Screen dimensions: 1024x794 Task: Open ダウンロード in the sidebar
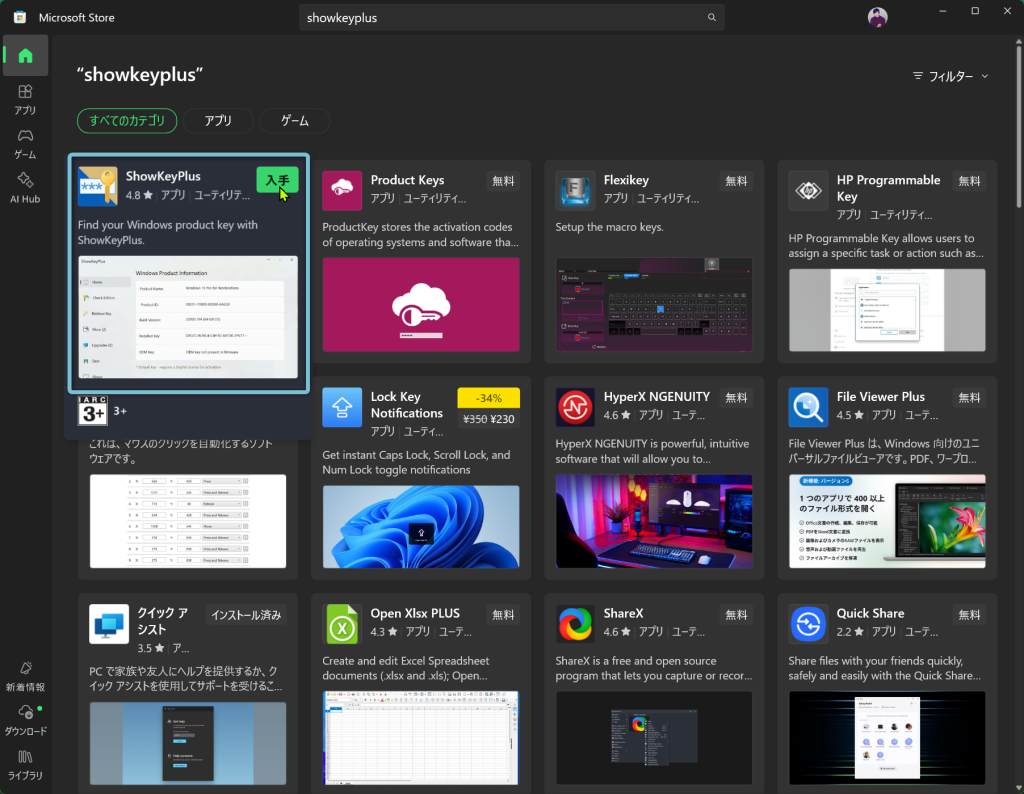pyautogui.click(x=25, y=721)
